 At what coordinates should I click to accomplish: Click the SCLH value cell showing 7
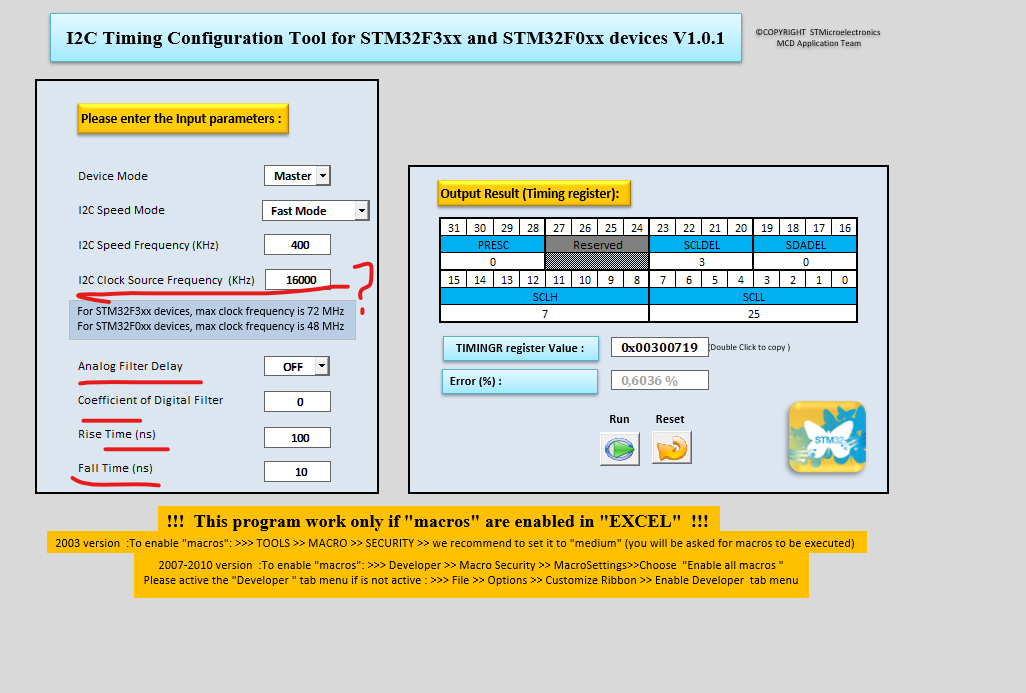(544, 313)
